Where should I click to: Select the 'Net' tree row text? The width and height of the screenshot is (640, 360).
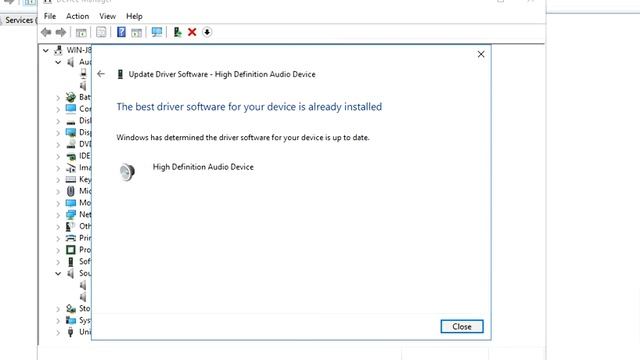[x=85, y=214]
